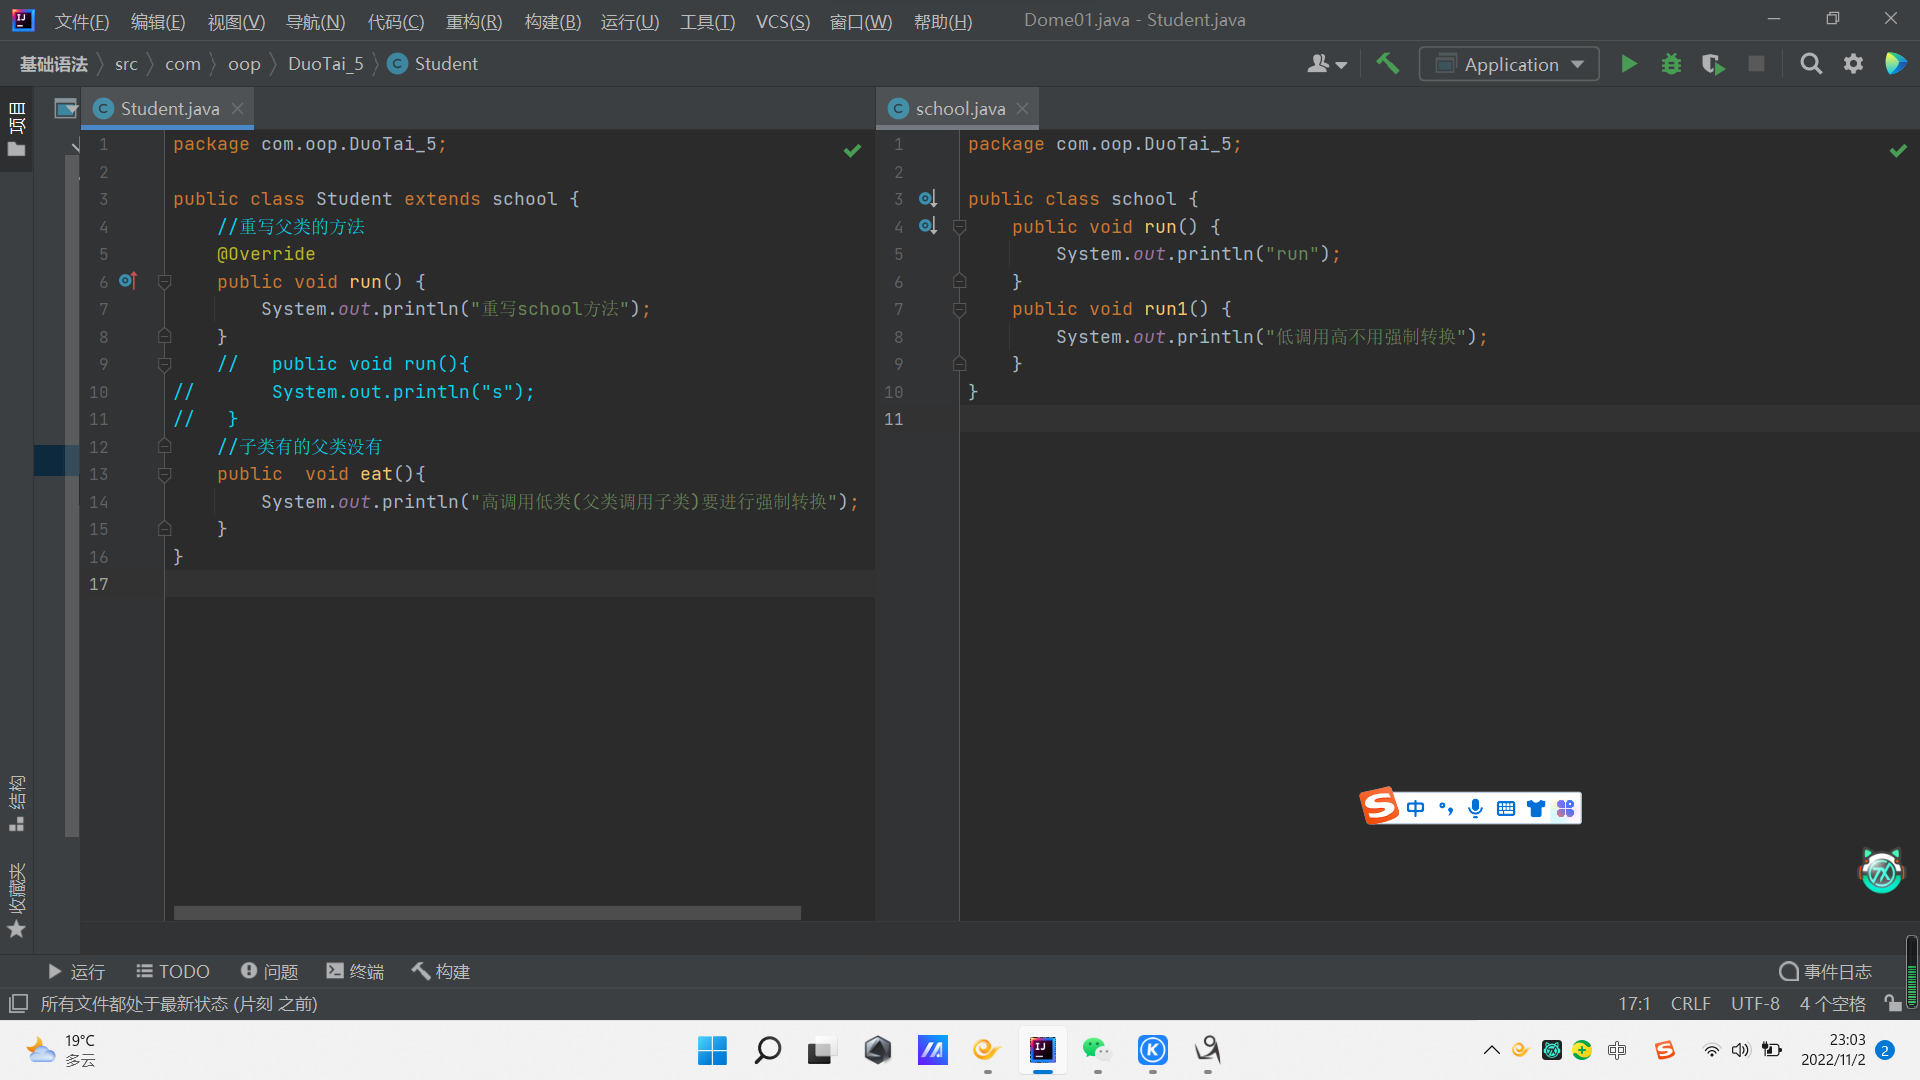Click the horizontal scrollbar in Student.java editor
1920x1080 pixels.
[x=487, y=912]
